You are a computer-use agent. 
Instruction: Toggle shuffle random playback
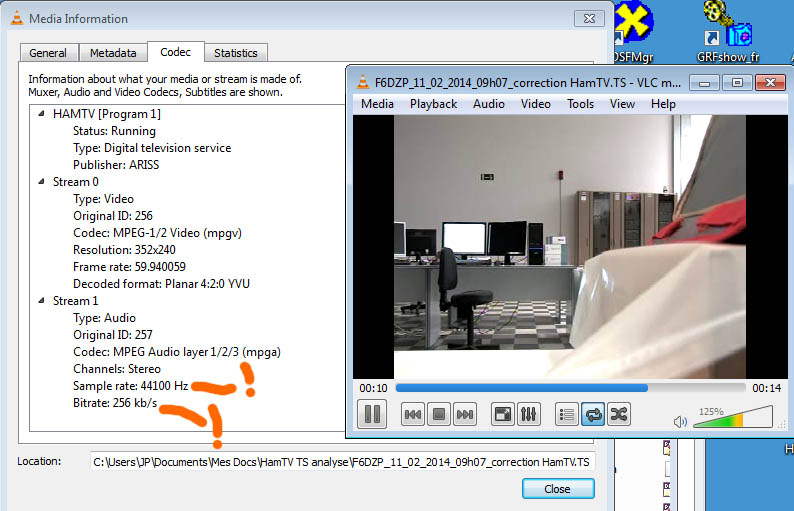pyautogui.click(x=619, y=415)
